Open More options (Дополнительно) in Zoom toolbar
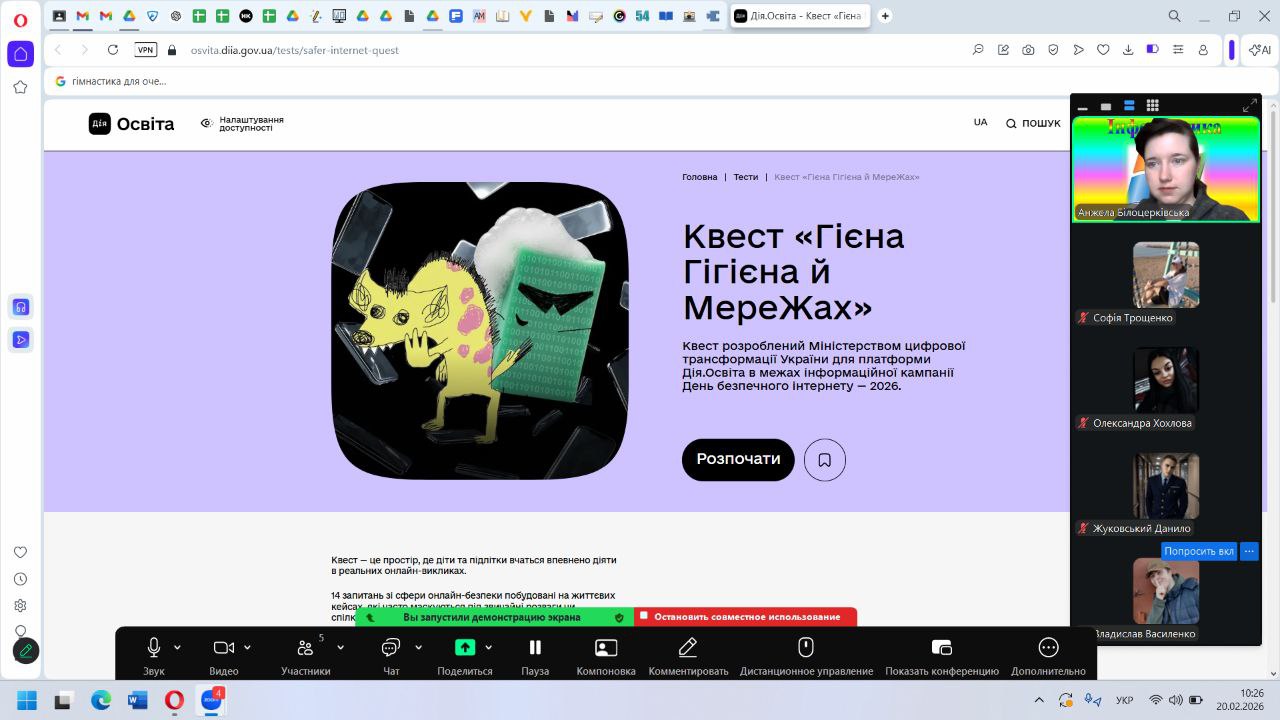The width and height of the screenshot is (1280, 720). point(1048,648)
